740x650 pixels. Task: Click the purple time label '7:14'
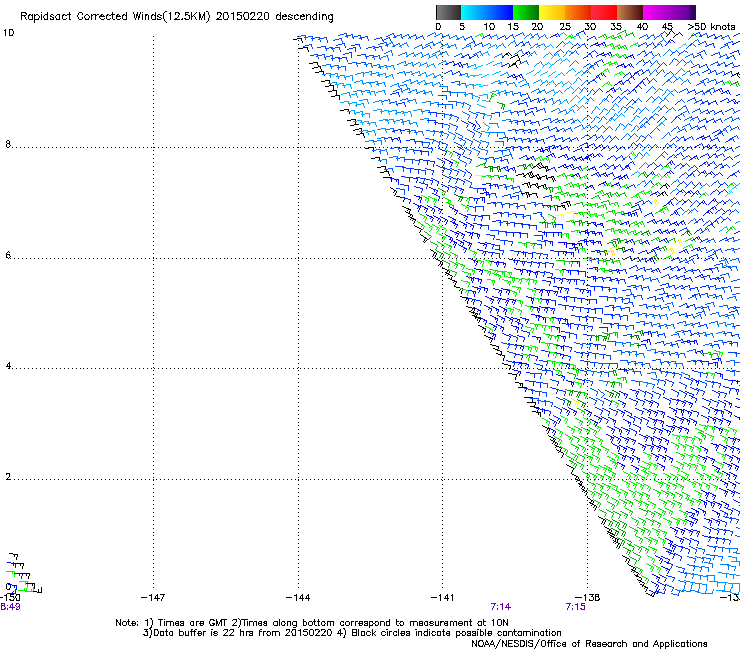point(501,607)
